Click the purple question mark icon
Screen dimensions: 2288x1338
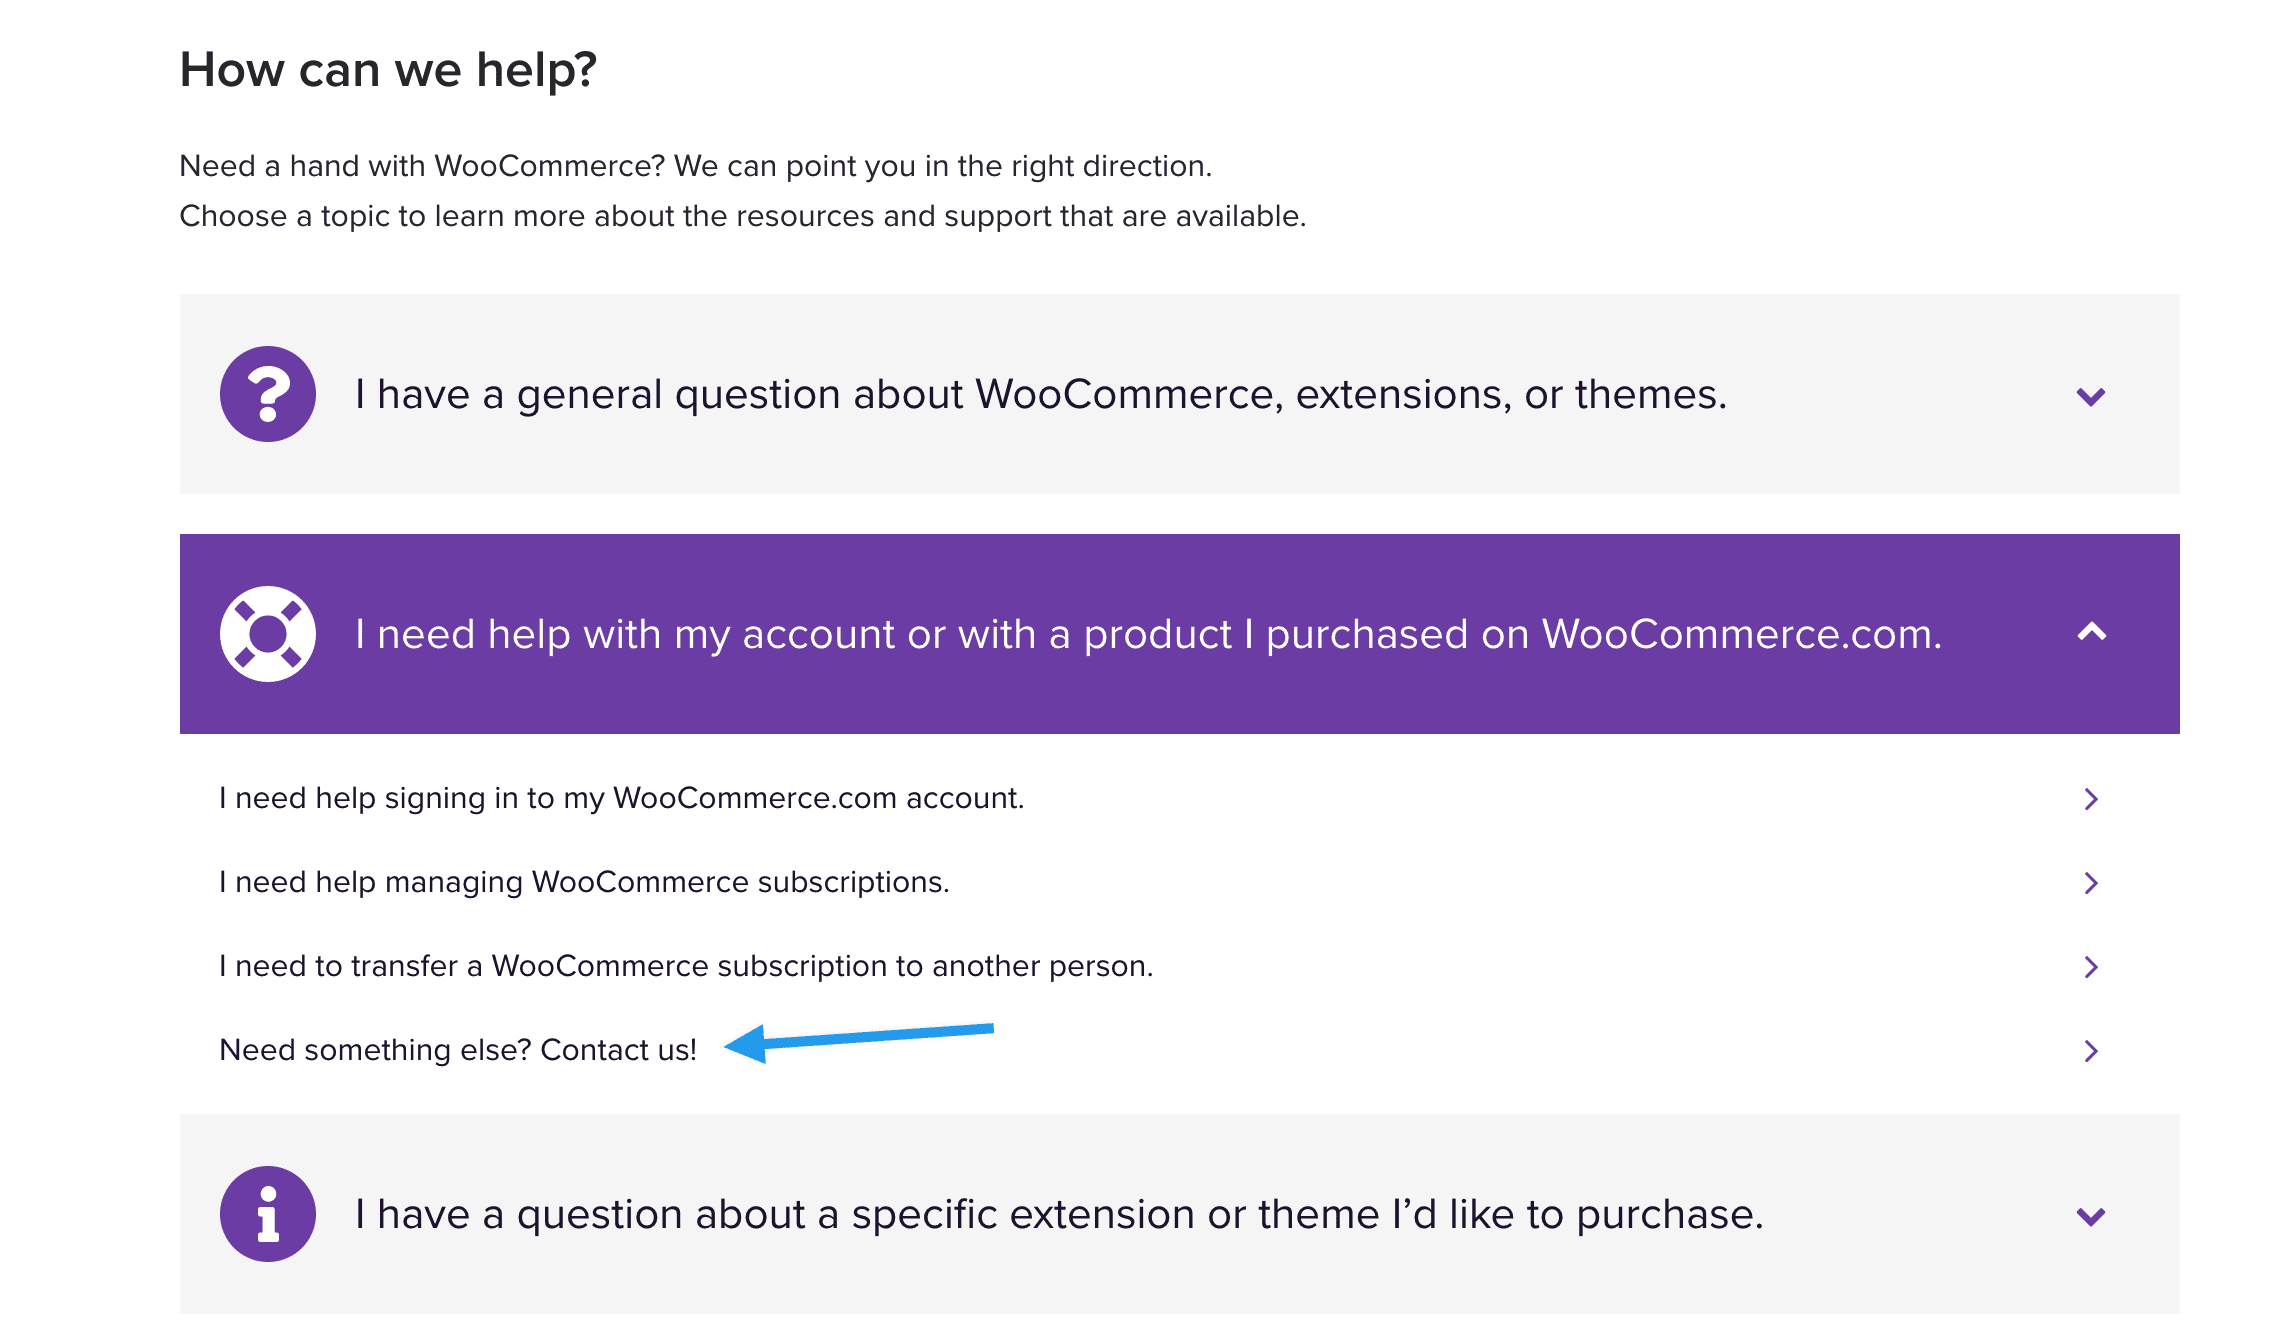click(x=268, y=394)
